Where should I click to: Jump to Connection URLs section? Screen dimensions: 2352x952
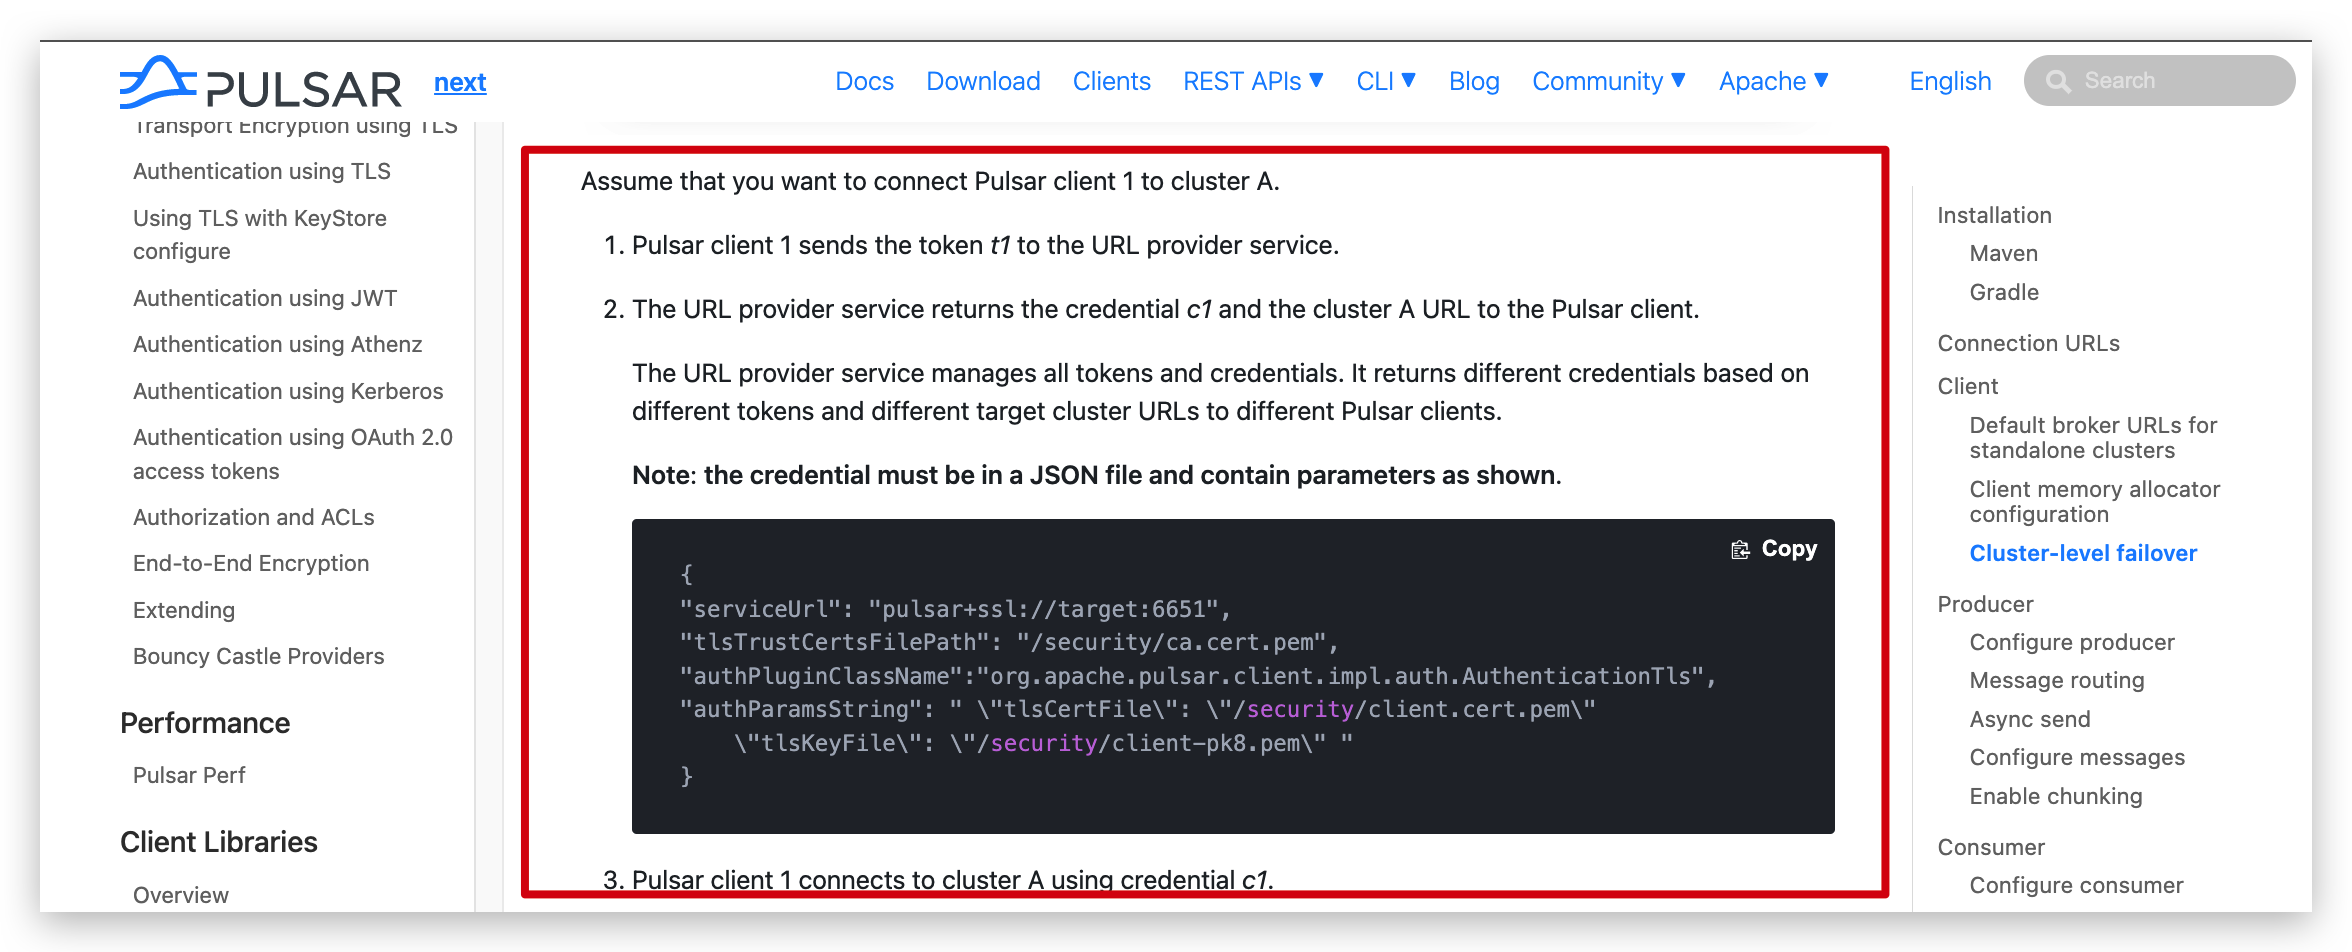point(2028,343)
